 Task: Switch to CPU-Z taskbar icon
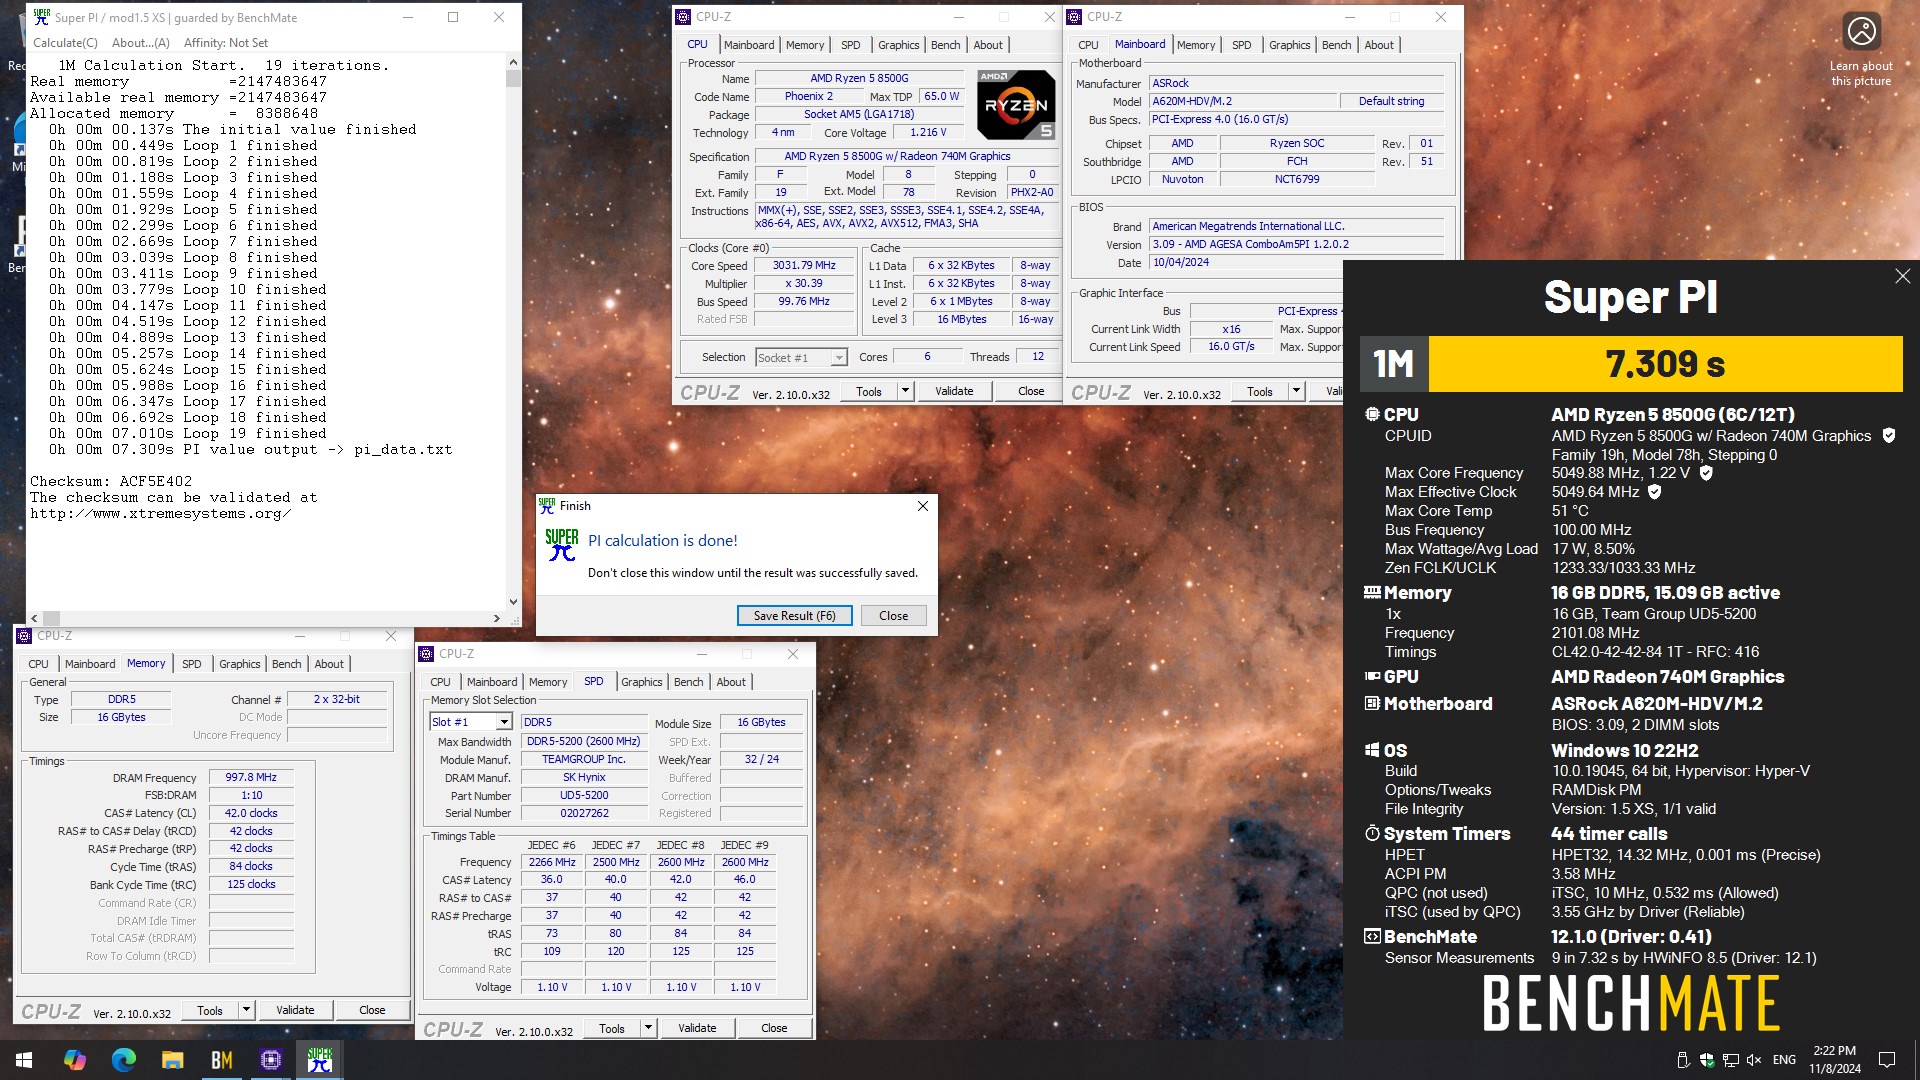click(x=271, y=1060)
